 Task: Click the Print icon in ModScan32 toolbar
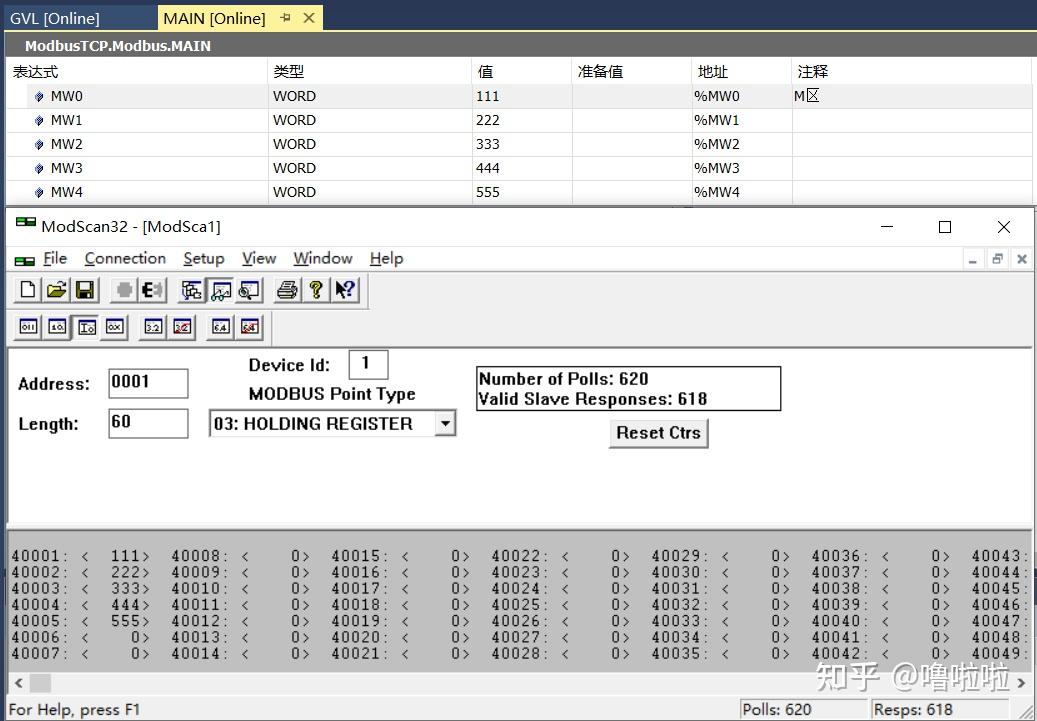tap(285, 290)
